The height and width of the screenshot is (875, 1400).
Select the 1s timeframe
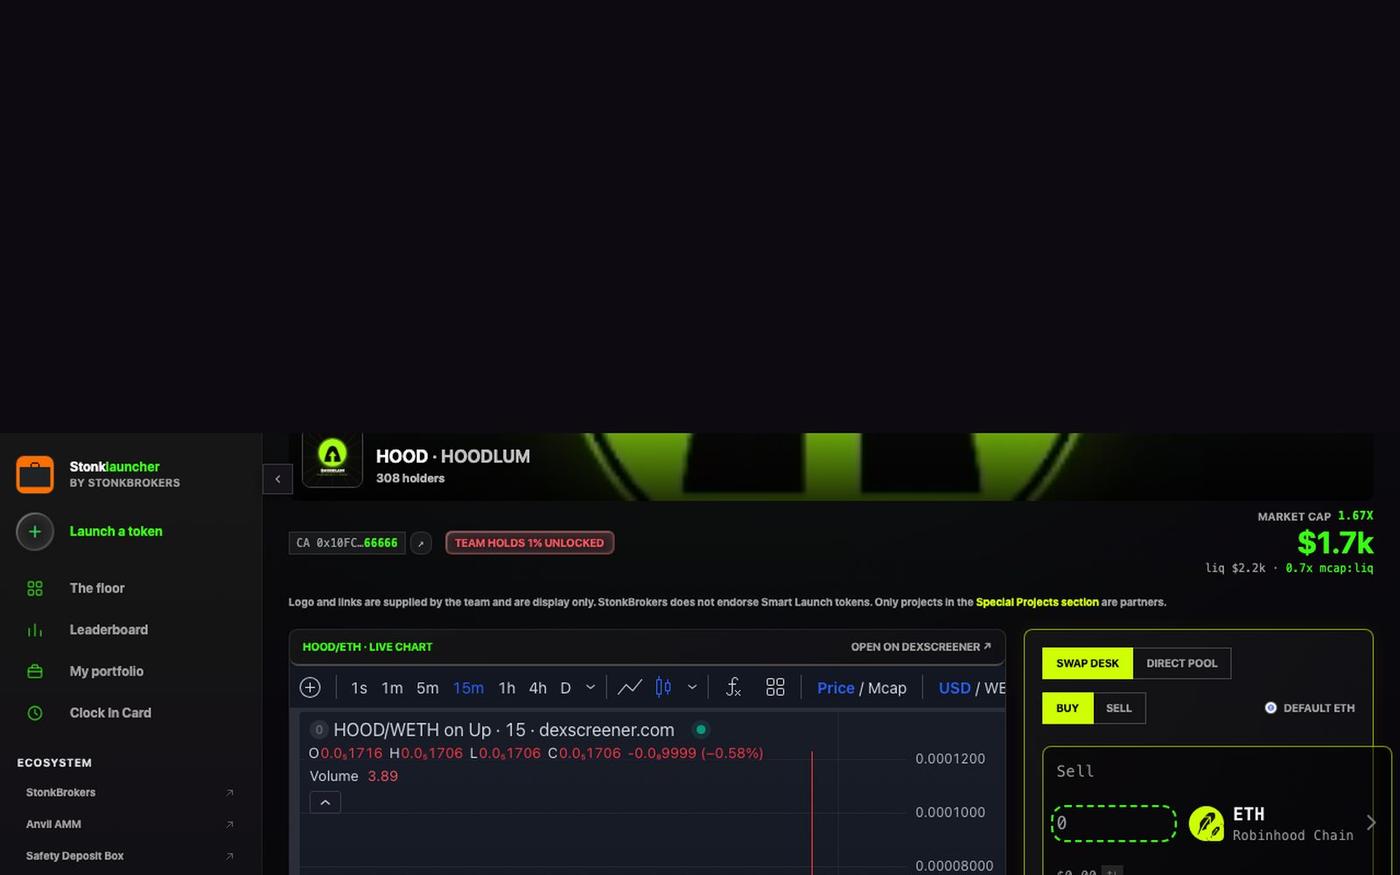tap(359, 688)
